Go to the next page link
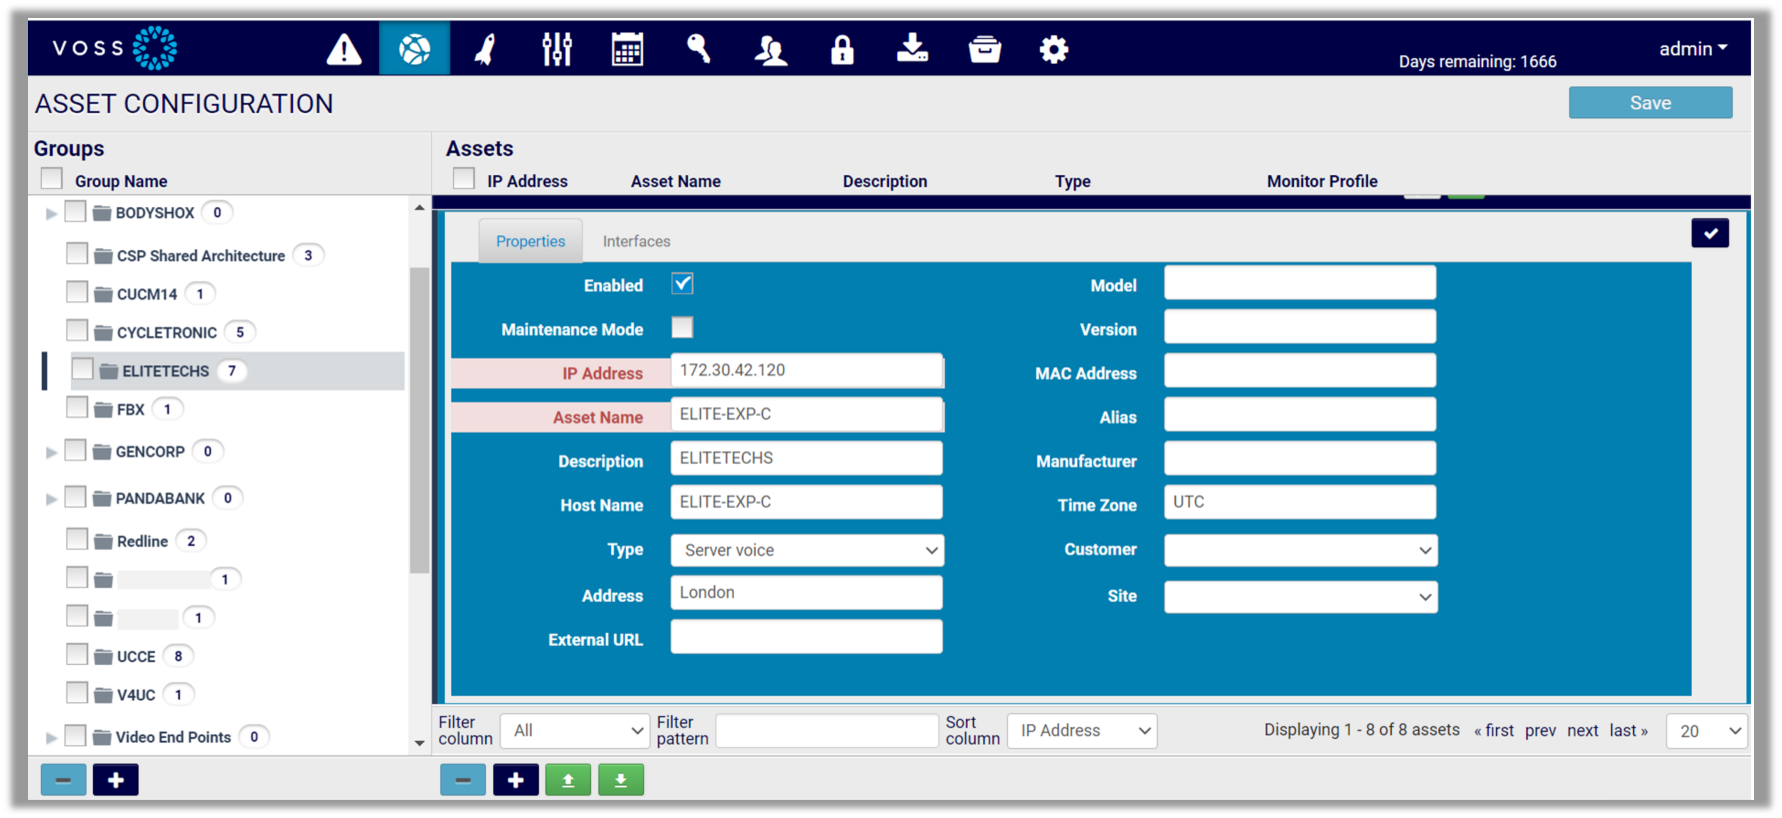The width and height of the screenshot is (1782, 818). (x=1582, y=731)
